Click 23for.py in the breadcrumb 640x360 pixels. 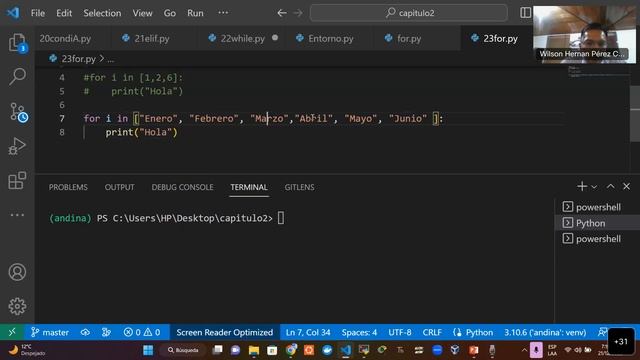(x=78, y=59)
